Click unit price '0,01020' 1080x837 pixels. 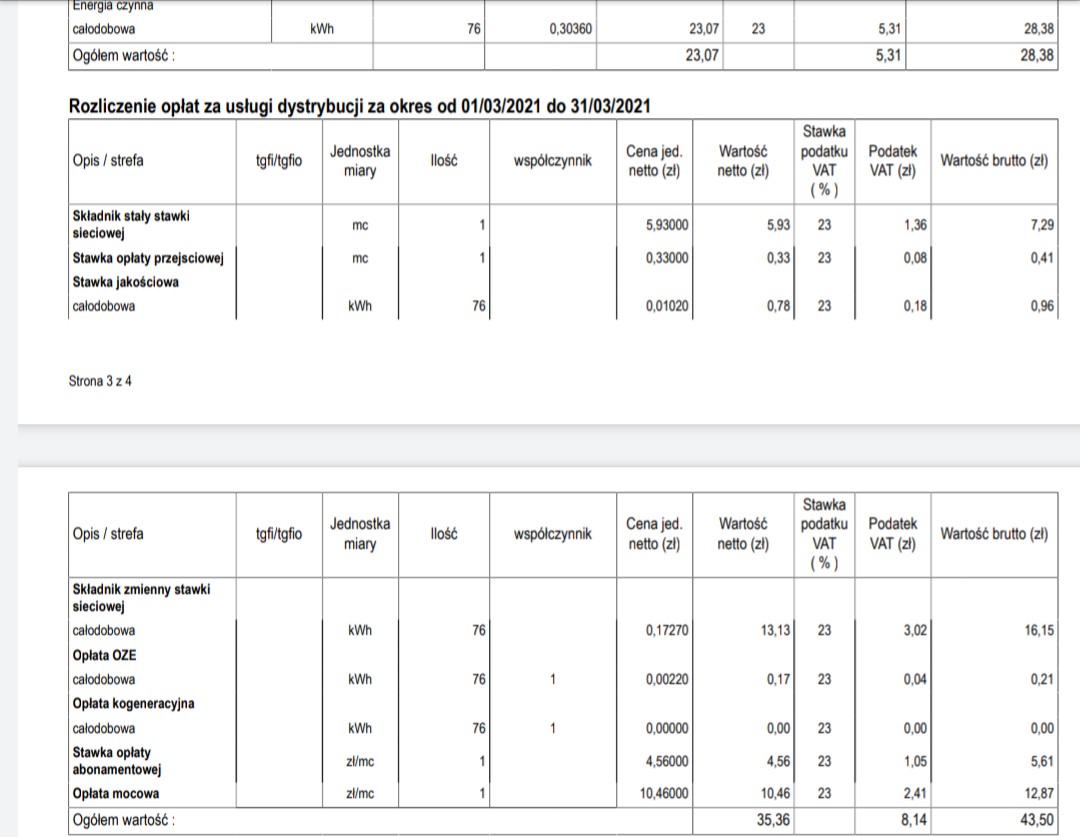(x=667, y=306)
